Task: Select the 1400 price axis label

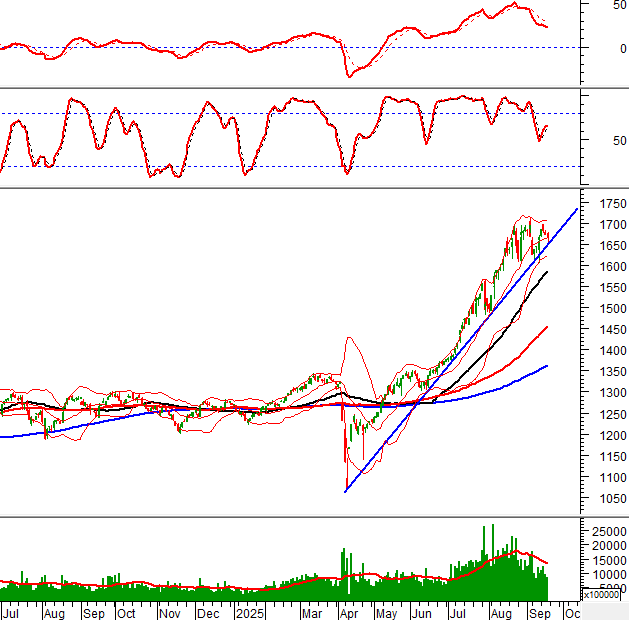Action: 613,351
